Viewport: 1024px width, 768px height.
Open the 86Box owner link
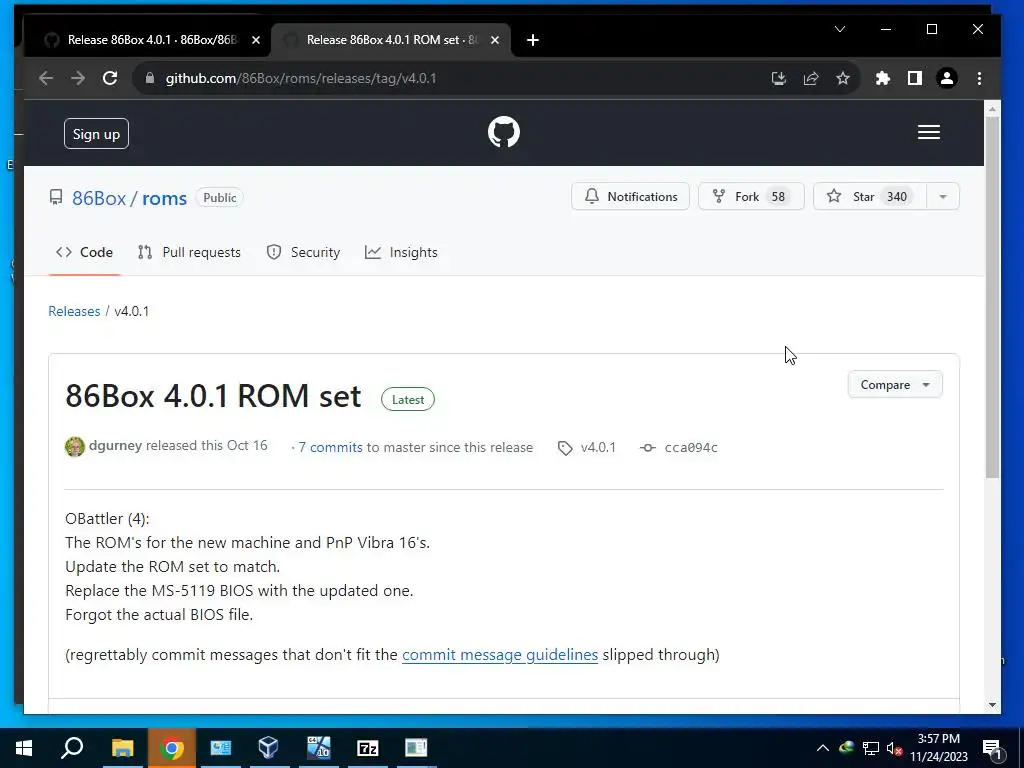pyautogui.click(x=99, y=198)
